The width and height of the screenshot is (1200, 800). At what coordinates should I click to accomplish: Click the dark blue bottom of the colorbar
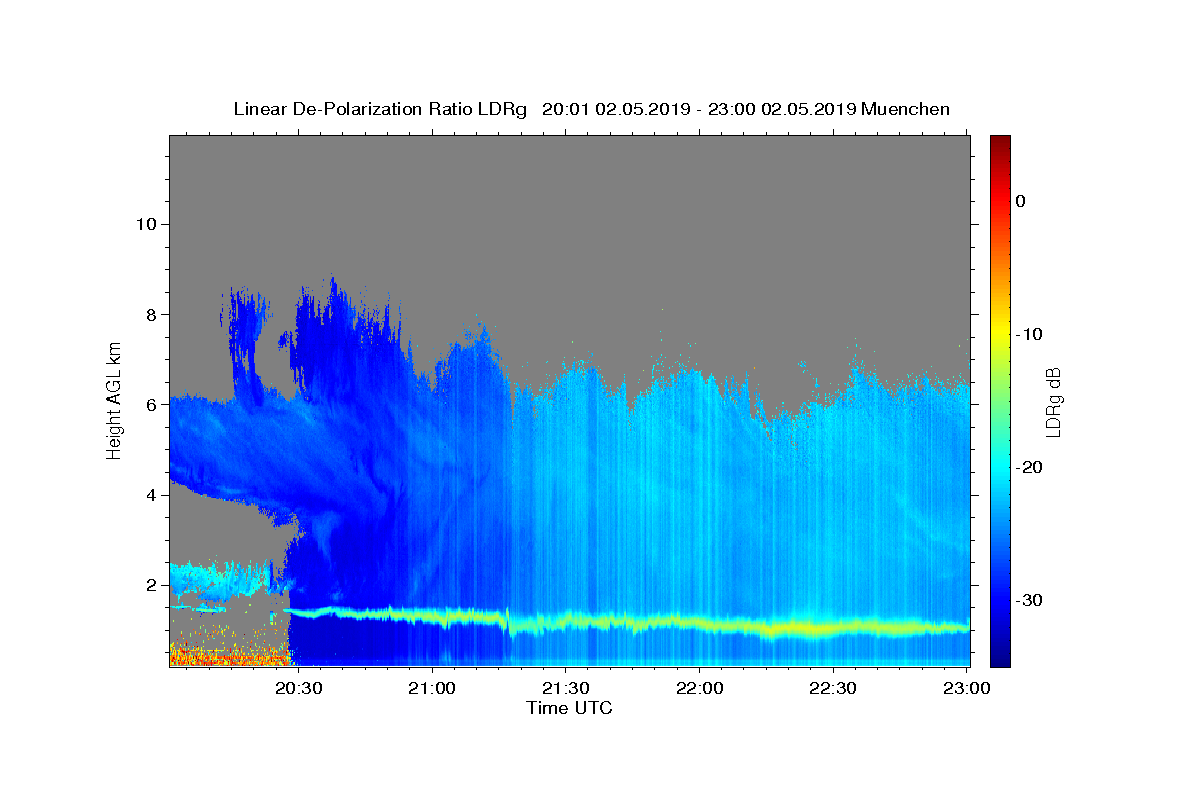(x=1000, y=655)
